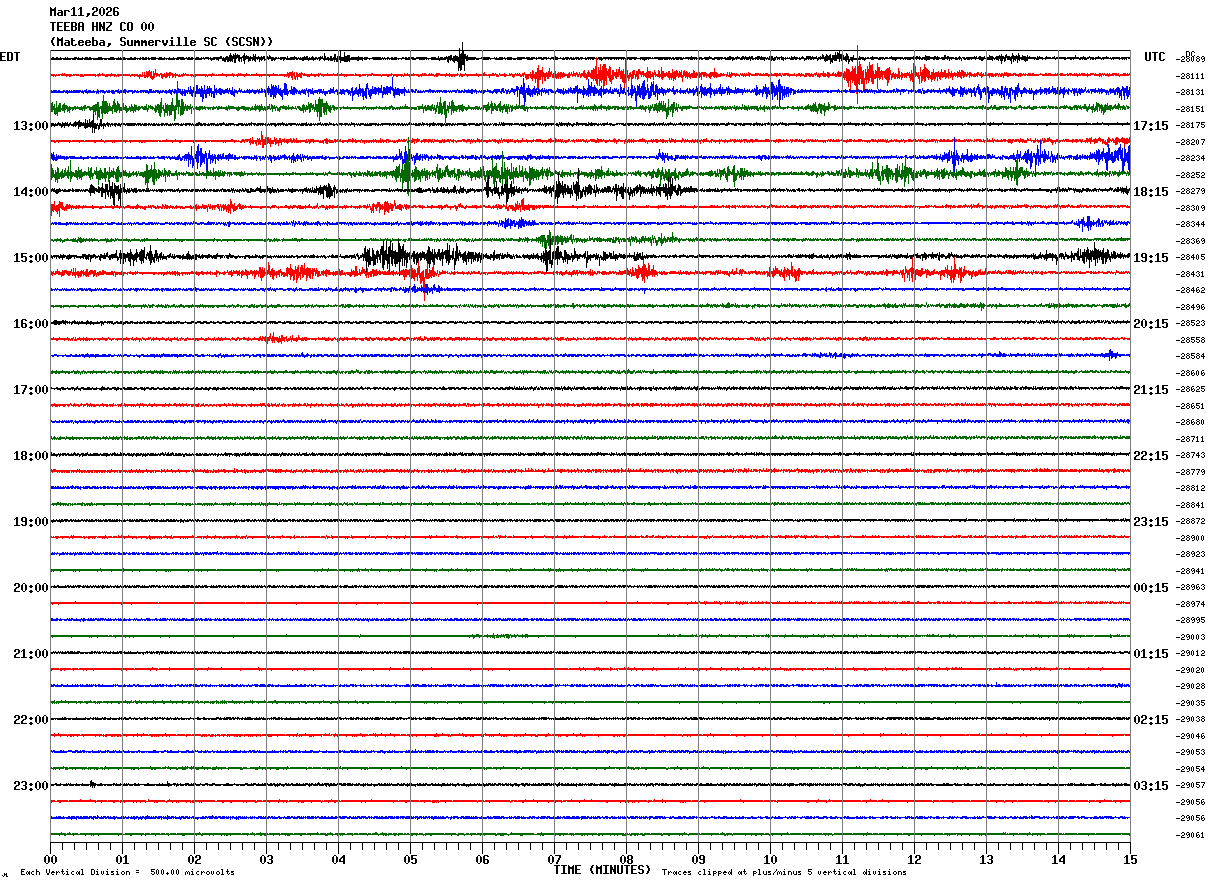1210x886 pixels.
Task: Click the '00:15' UTC time label
Action: click(1151, 588)
